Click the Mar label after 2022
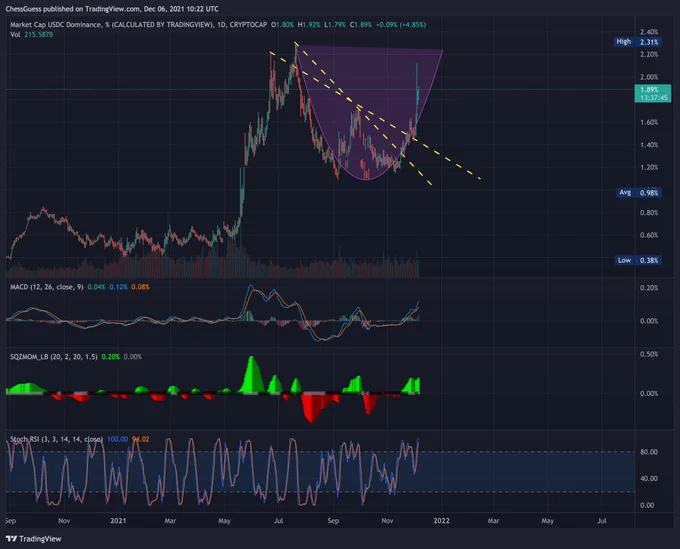Image resolution: width=680 pixels, height=549 pixels. click(x=494, y=520)
